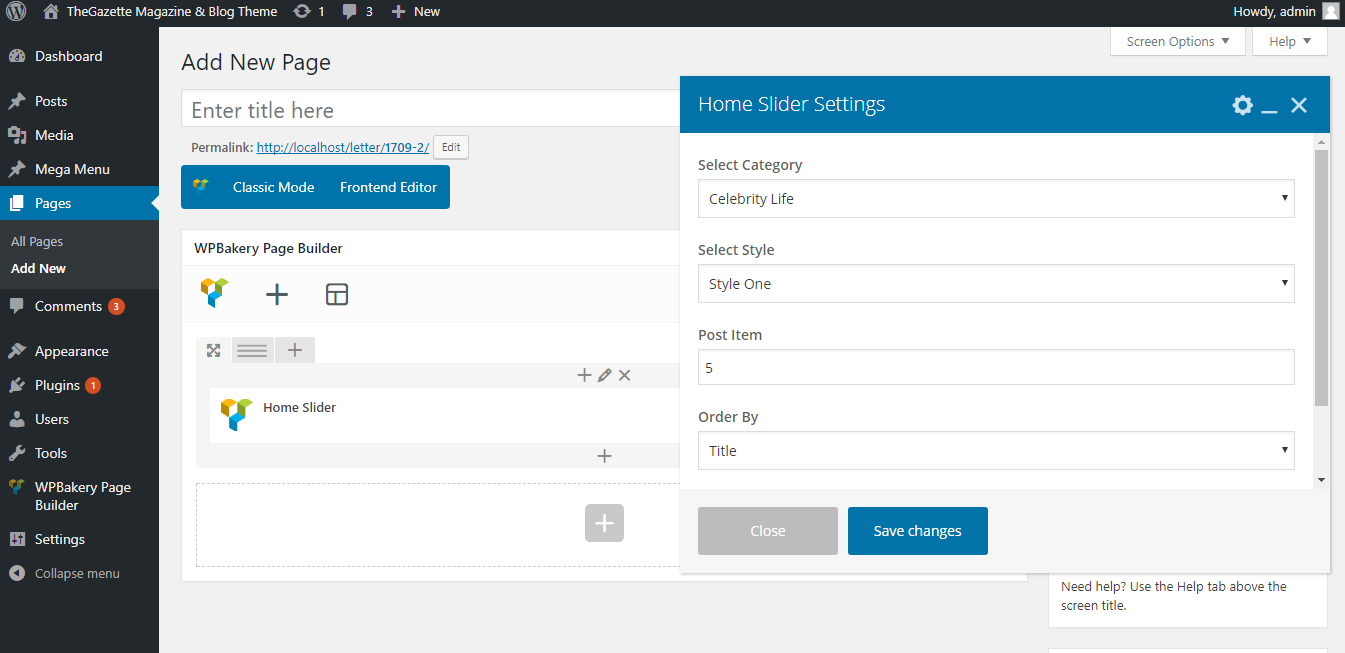Click the Save changes button
This screenshot has height=653, width=1345.
[x=917, y=531]
